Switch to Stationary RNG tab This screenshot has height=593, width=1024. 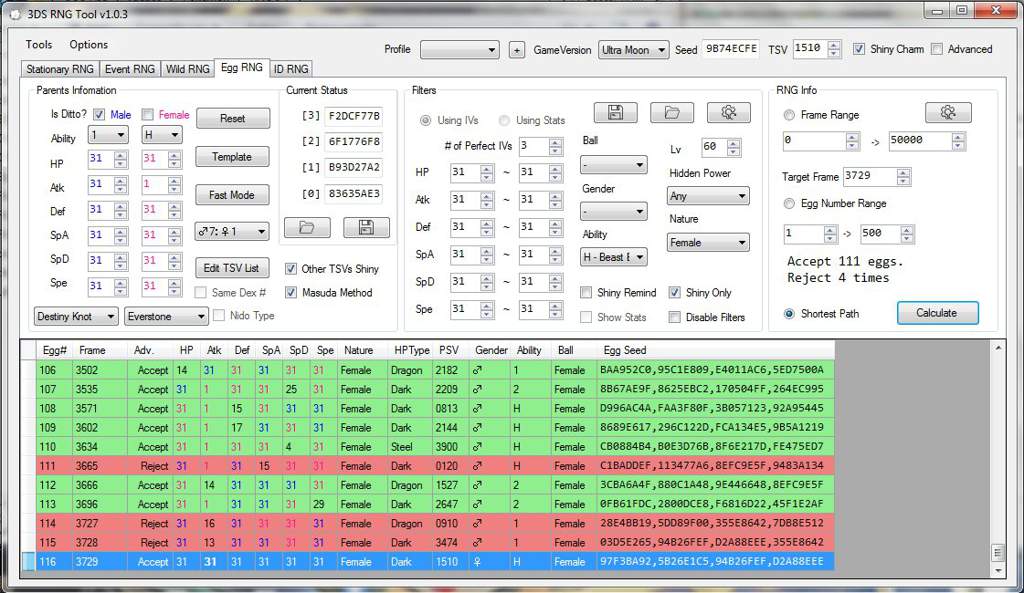pyautogui.click(x=60, y=69)
